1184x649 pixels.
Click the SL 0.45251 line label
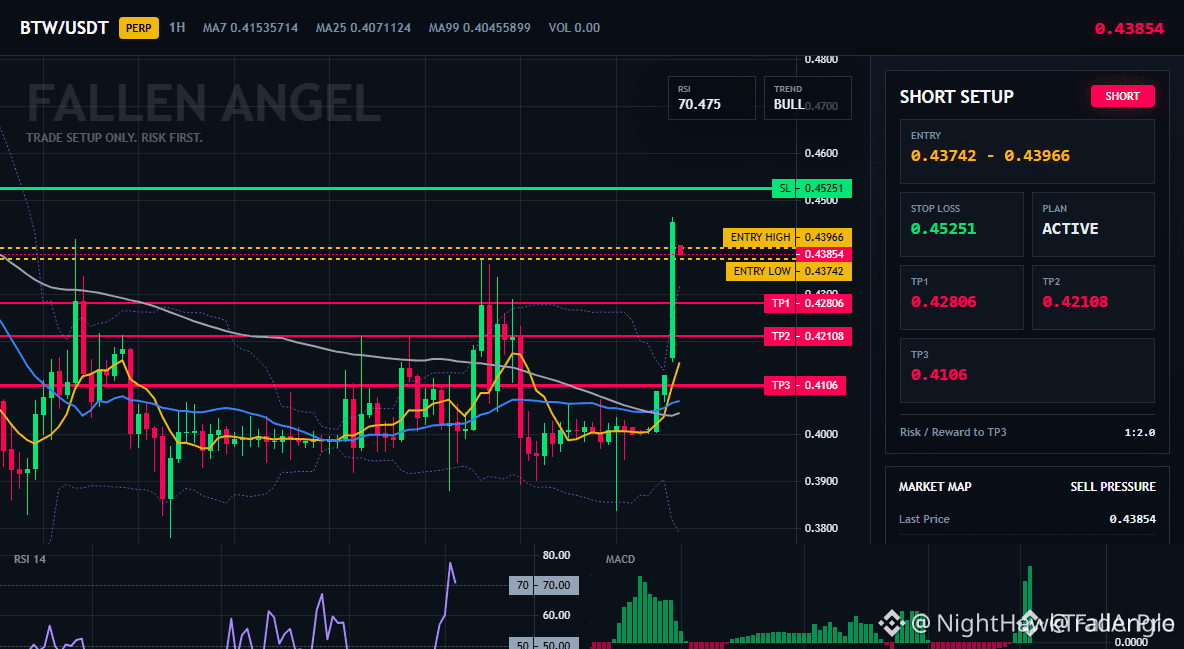click(x=812, y=188)
